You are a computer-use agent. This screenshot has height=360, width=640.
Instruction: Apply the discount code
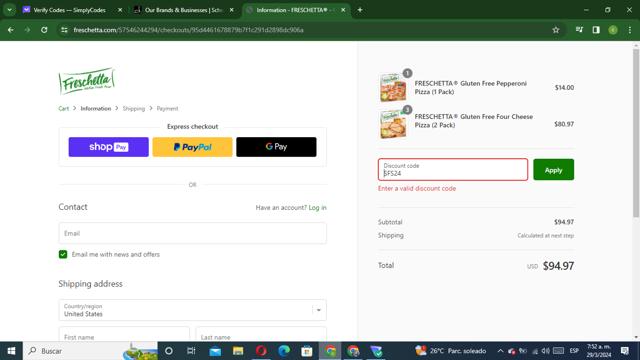click(553, 169)
